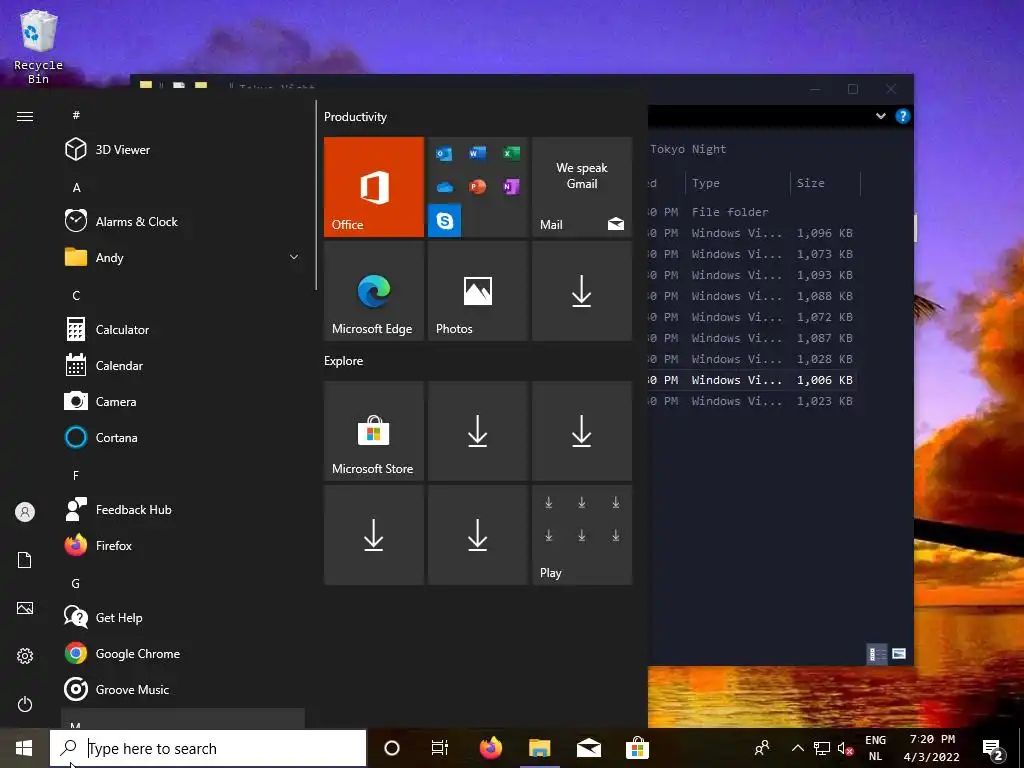The height and width of the screenshot is (768, 1024).
Task: Focus the taskbar search box
Action: 208,748
